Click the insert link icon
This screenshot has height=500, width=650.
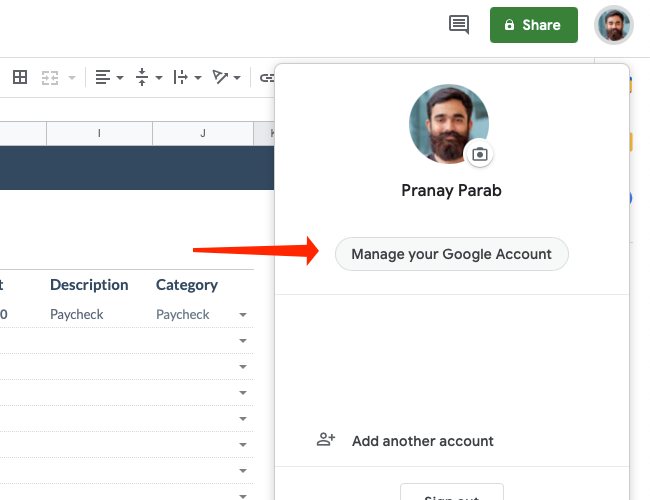pos(266,77)
